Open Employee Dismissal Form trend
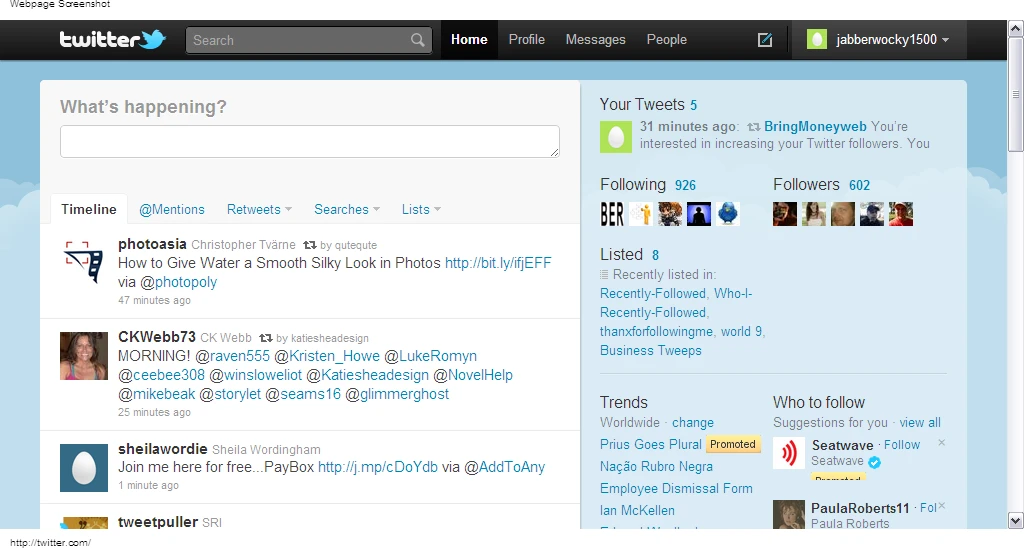1024x549 pixels. [x=676, y=488]
